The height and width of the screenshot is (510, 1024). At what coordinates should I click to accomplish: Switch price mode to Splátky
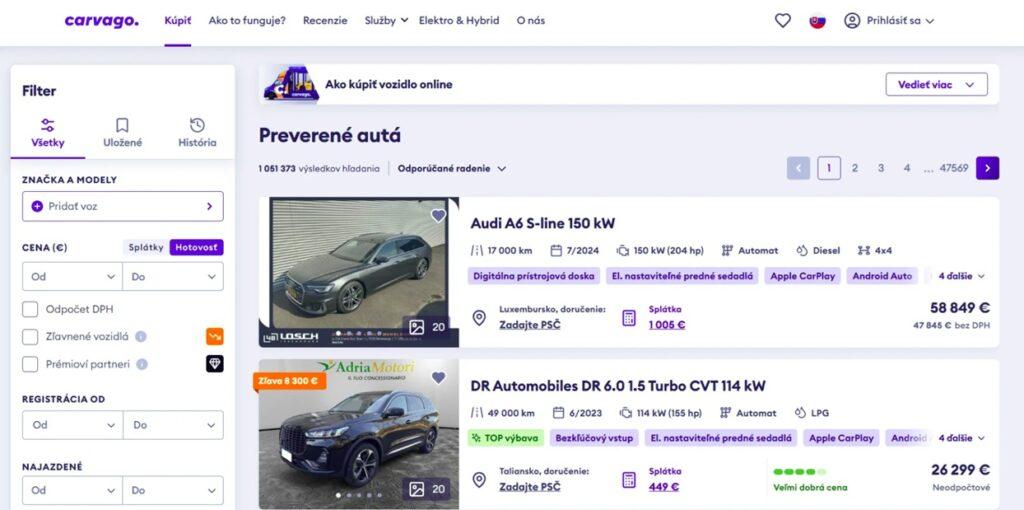(146, 248)
